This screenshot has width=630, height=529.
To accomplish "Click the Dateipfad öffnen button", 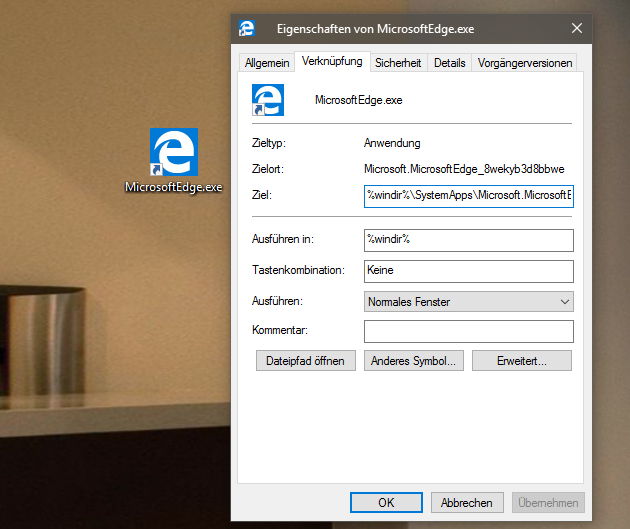I will 305,361.
